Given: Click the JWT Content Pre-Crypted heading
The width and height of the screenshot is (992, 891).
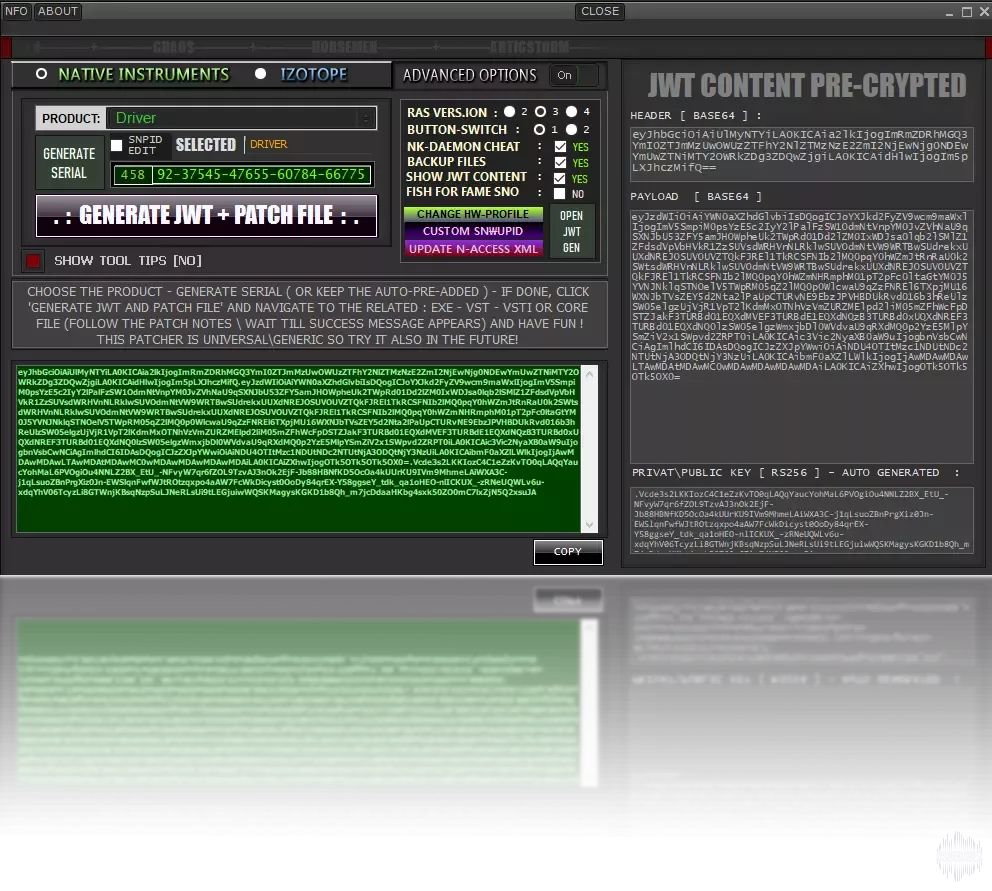Looking at the screenshot, I should click(807, 85).
